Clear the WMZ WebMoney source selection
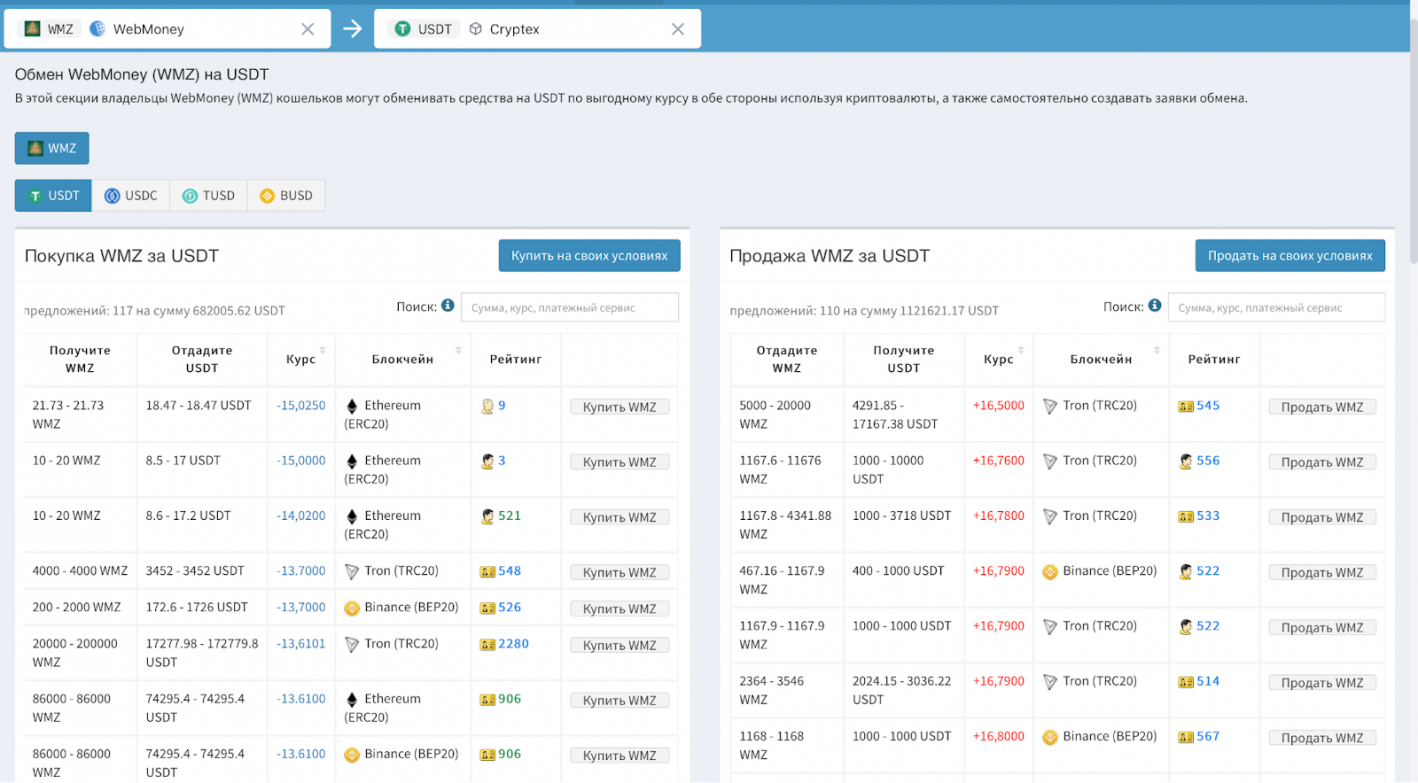 pyautogui.click(x=308, y=29)
